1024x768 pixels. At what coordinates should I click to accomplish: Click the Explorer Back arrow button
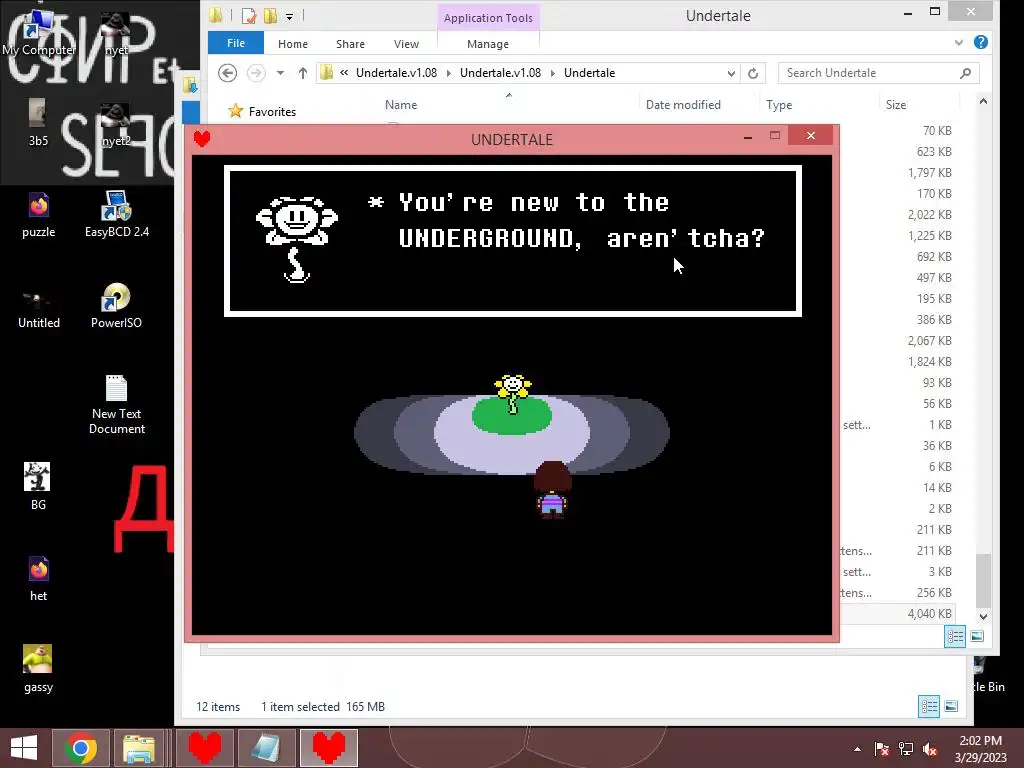point(227,72)
